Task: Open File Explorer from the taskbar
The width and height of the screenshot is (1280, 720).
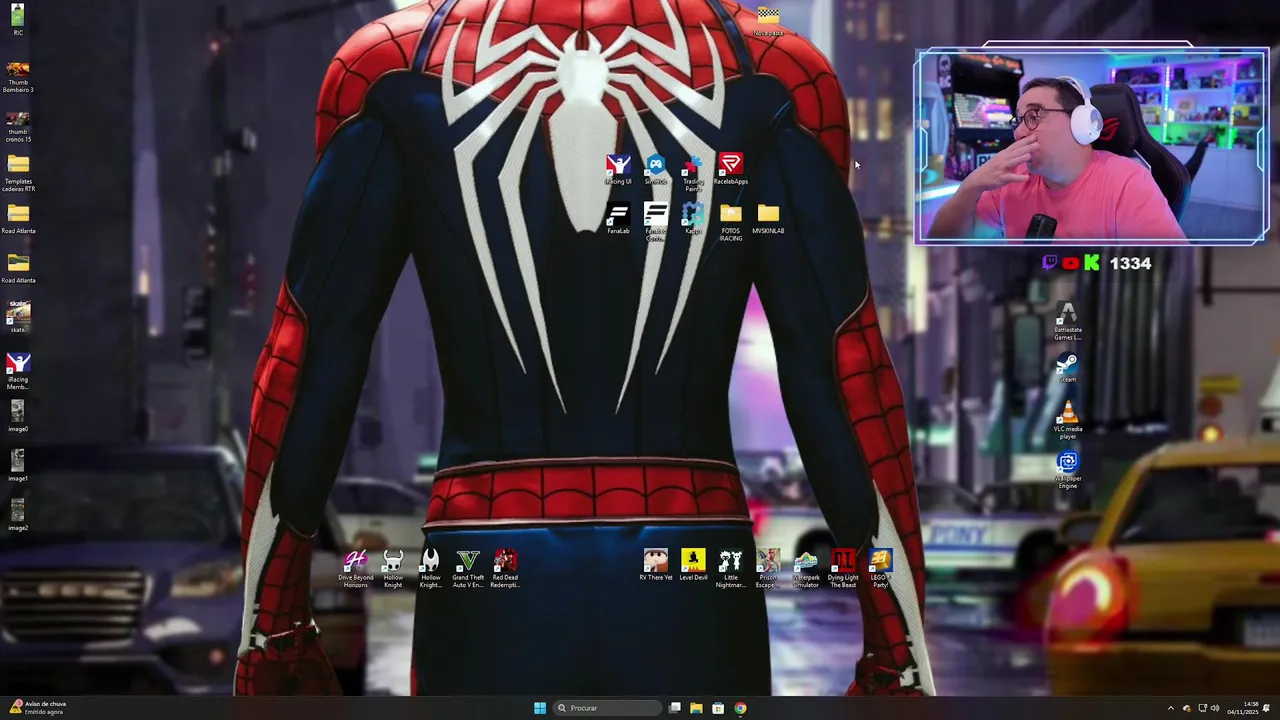Action: [696, 708]
